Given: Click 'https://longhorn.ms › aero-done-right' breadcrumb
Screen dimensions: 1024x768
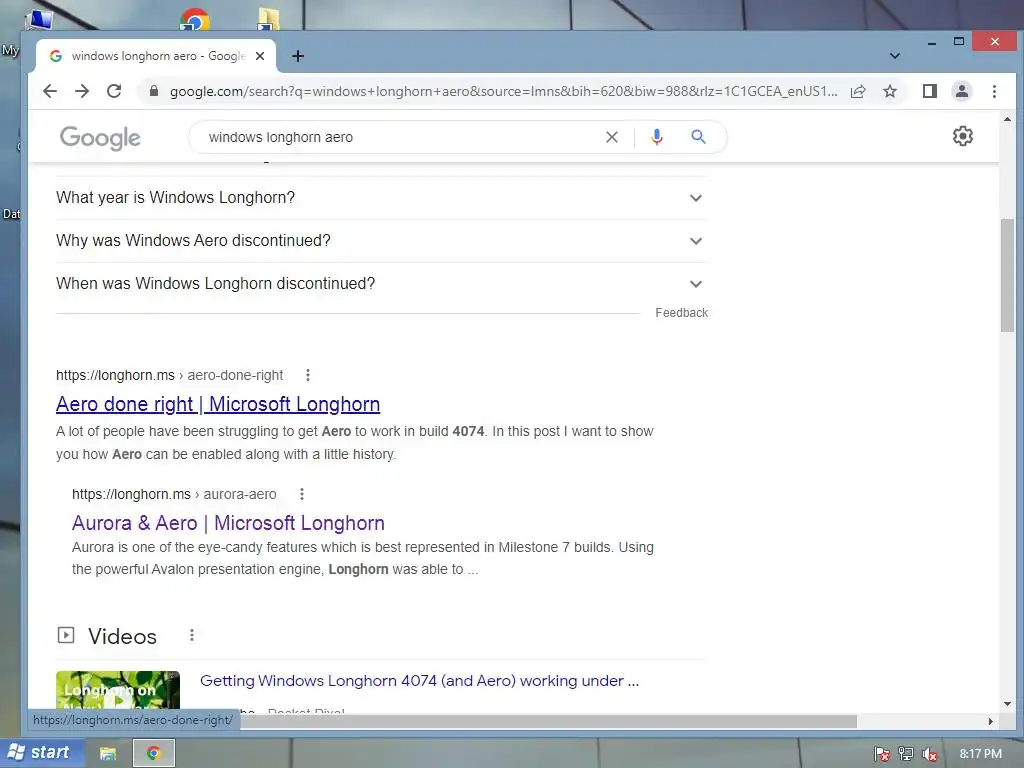Looking at the screenshot, I should pyautogui.click(x=169, y=375).
